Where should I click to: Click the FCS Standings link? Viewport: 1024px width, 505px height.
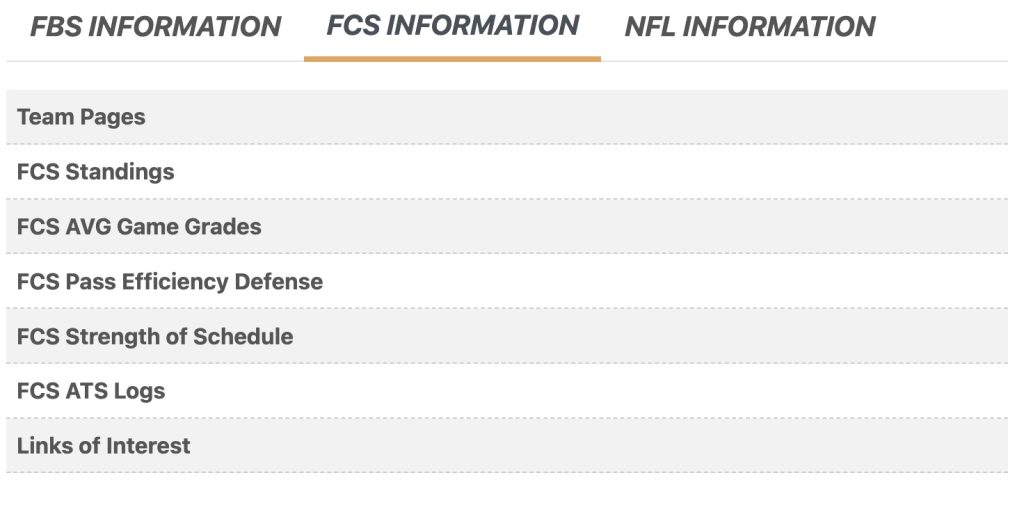coord(95,172)
